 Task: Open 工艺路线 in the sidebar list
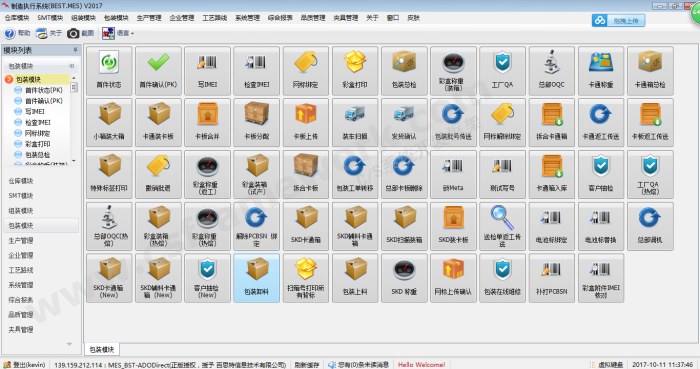pyautogui.click(x=21, y=270)
